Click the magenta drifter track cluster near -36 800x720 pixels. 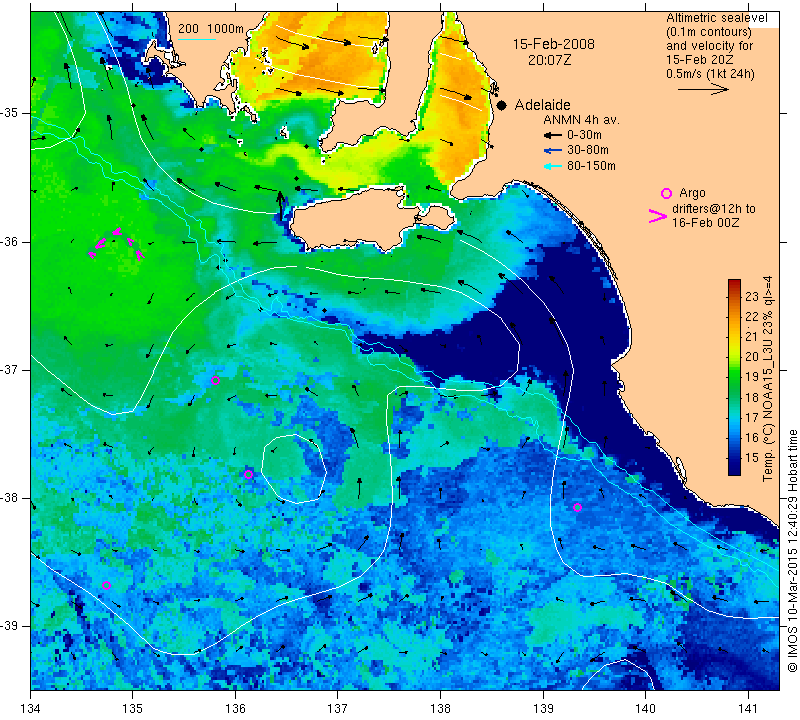[x=117, y=243]
